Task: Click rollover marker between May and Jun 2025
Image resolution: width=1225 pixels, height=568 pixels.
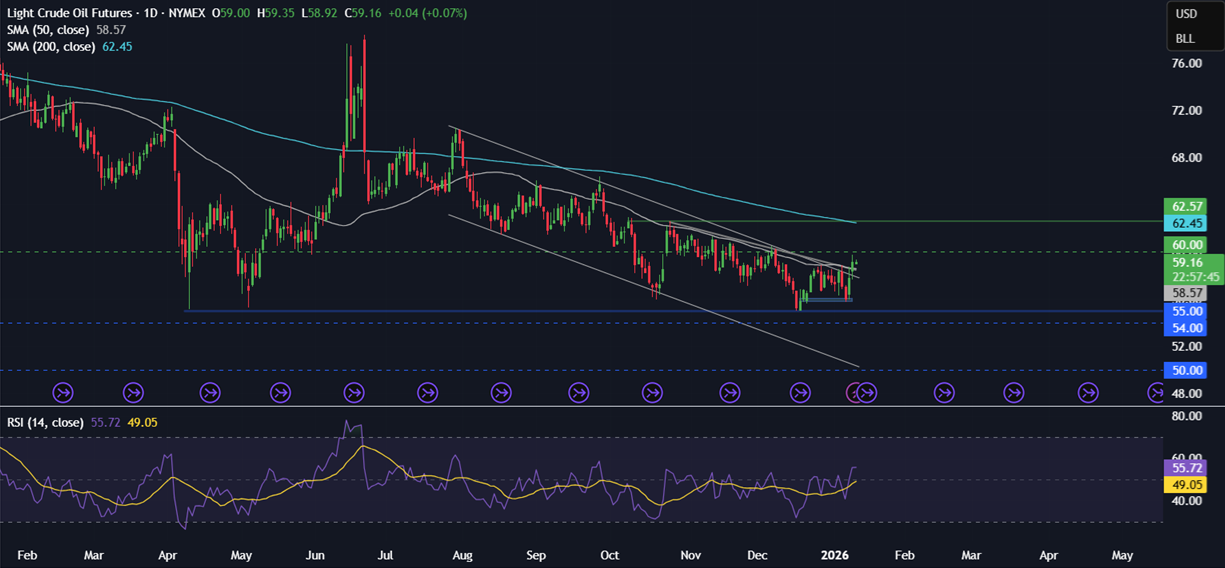Action: 279,392
